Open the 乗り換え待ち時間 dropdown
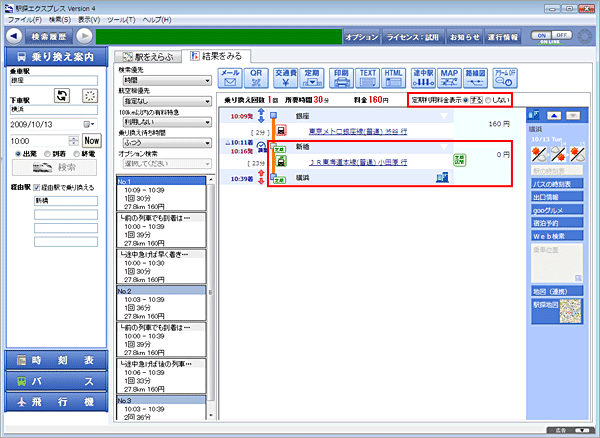Screen dimensions: 600x438 tap(164, 144)
